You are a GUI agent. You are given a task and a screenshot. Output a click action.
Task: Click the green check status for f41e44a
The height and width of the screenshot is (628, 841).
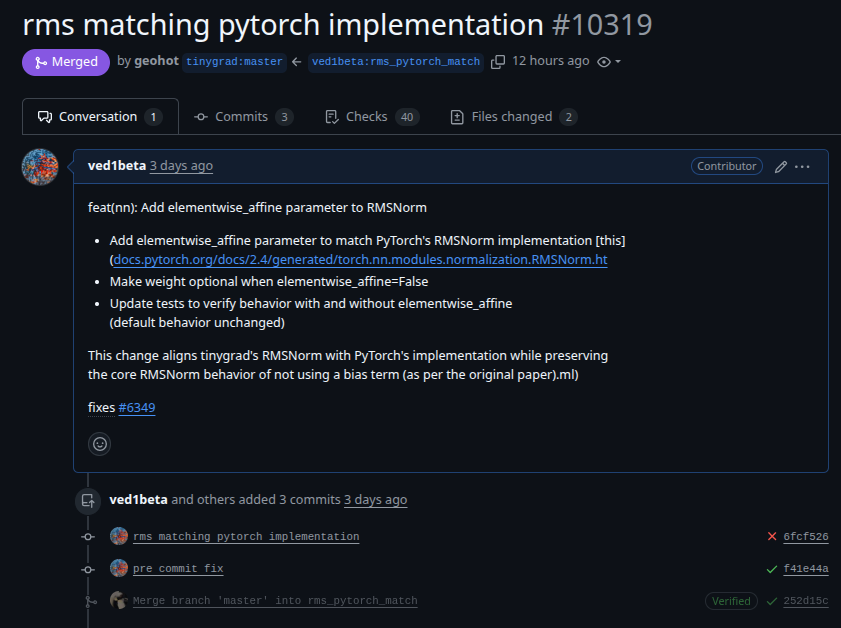772,569
